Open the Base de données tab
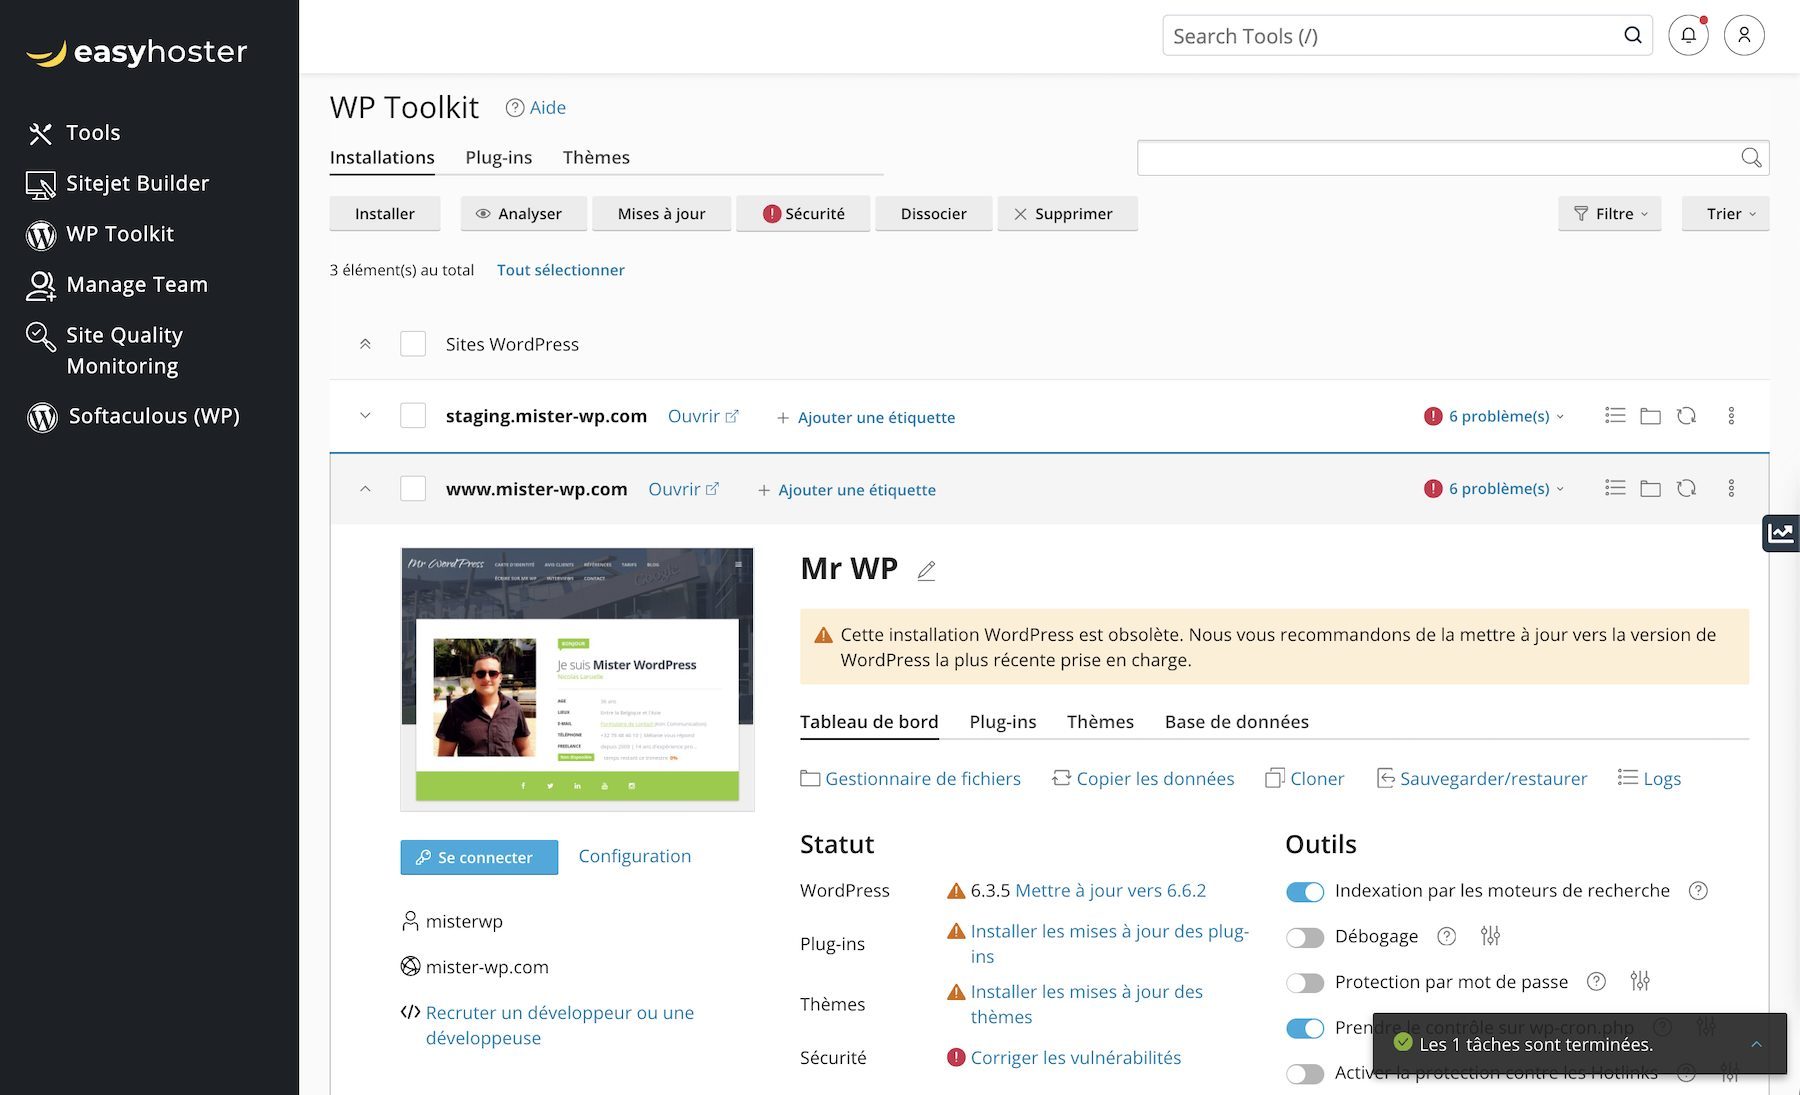 [x=1236, y=721]
